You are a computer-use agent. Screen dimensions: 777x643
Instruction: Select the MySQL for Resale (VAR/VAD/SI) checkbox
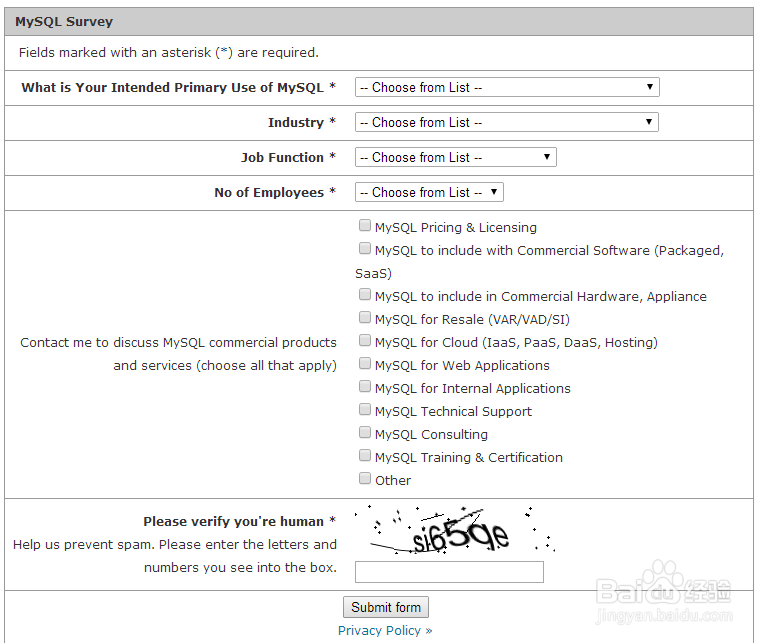tap(365, 318)
